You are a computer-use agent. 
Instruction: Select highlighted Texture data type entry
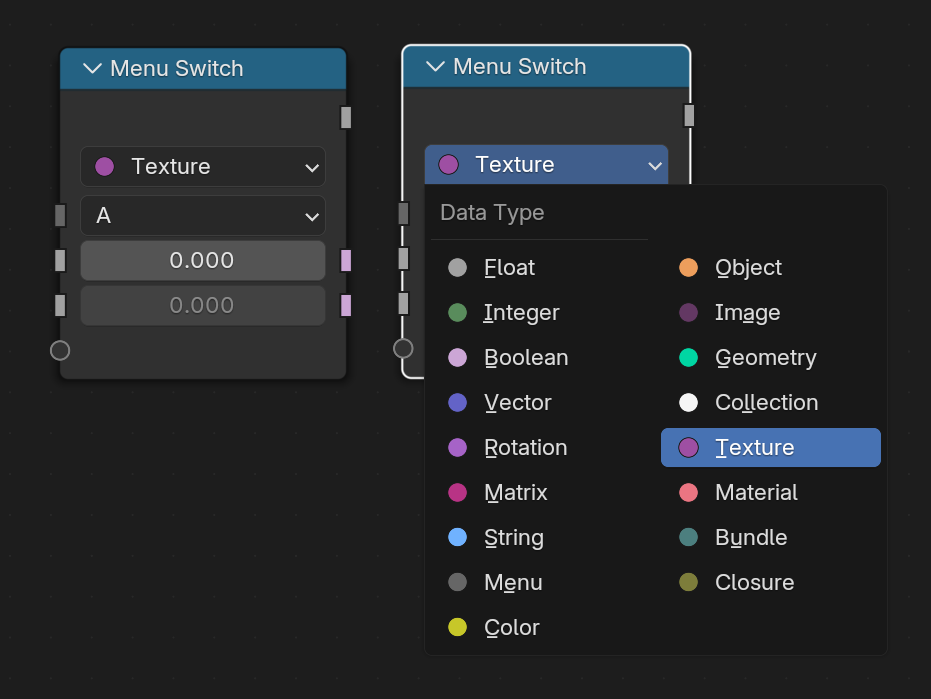771,447
